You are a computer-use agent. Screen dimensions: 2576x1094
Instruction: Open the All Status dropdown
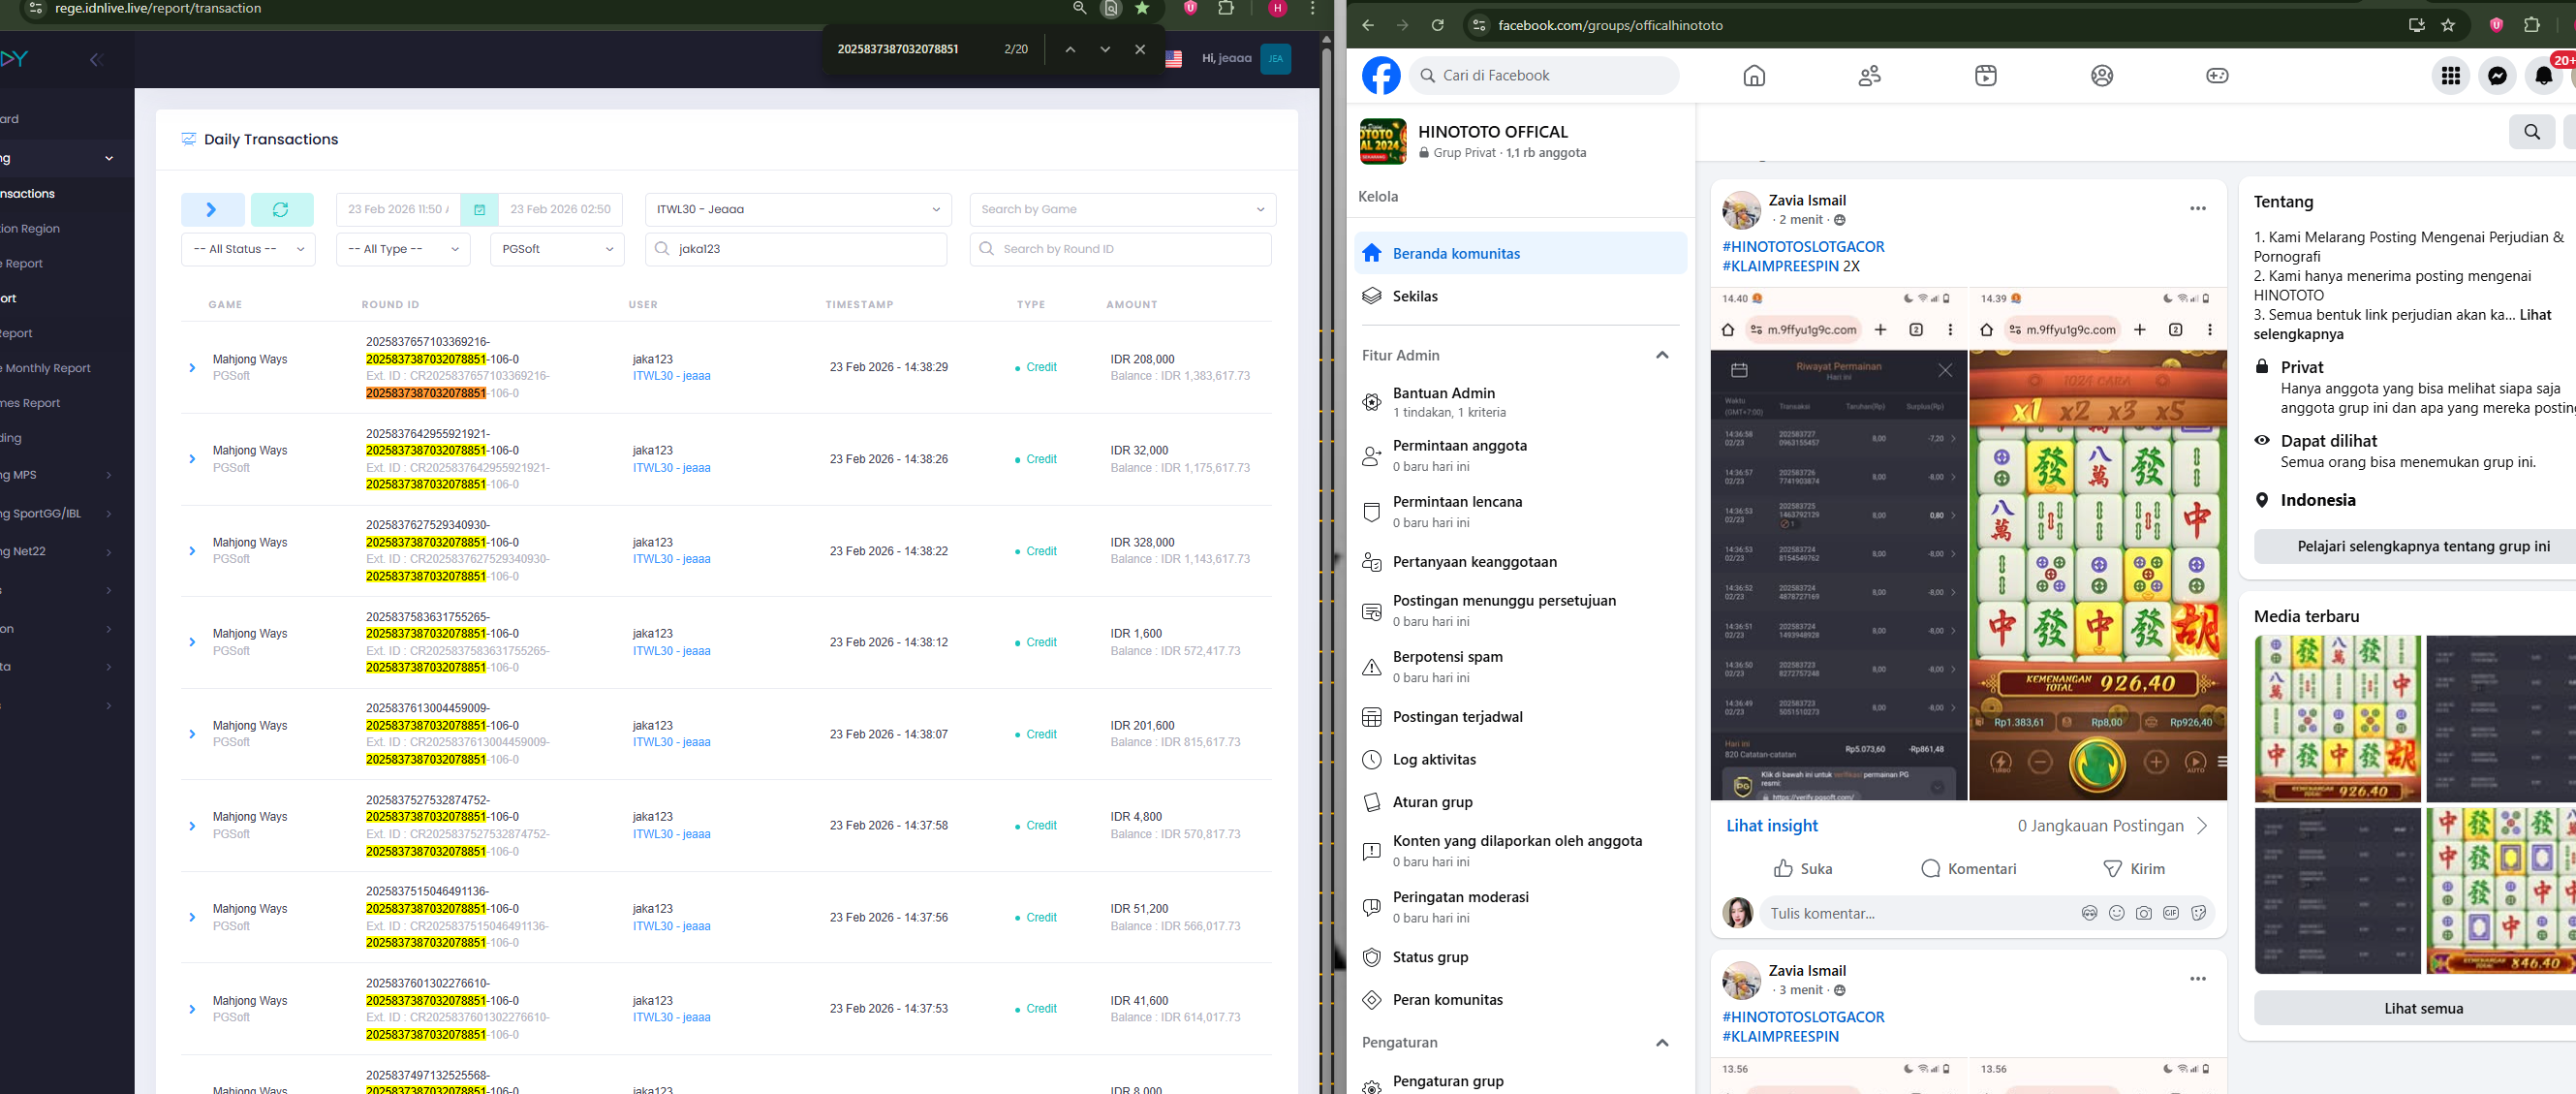[248, 249]
